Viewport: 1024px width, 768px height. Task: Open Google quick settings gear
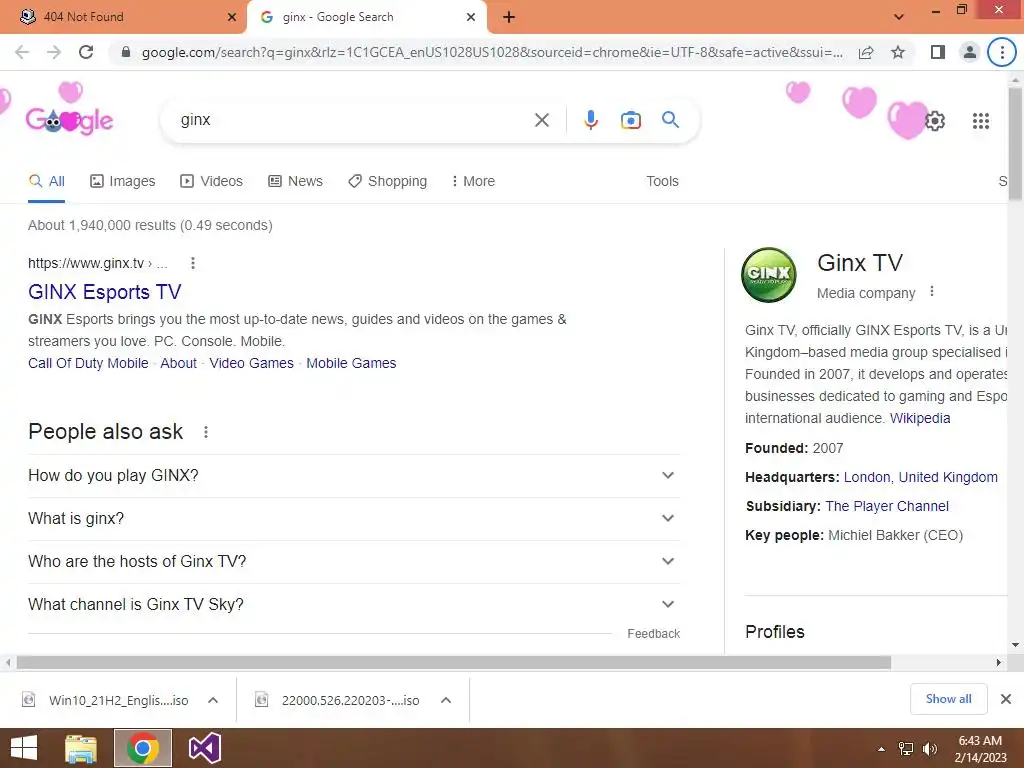pyautogui.click(x=935, y=121)
